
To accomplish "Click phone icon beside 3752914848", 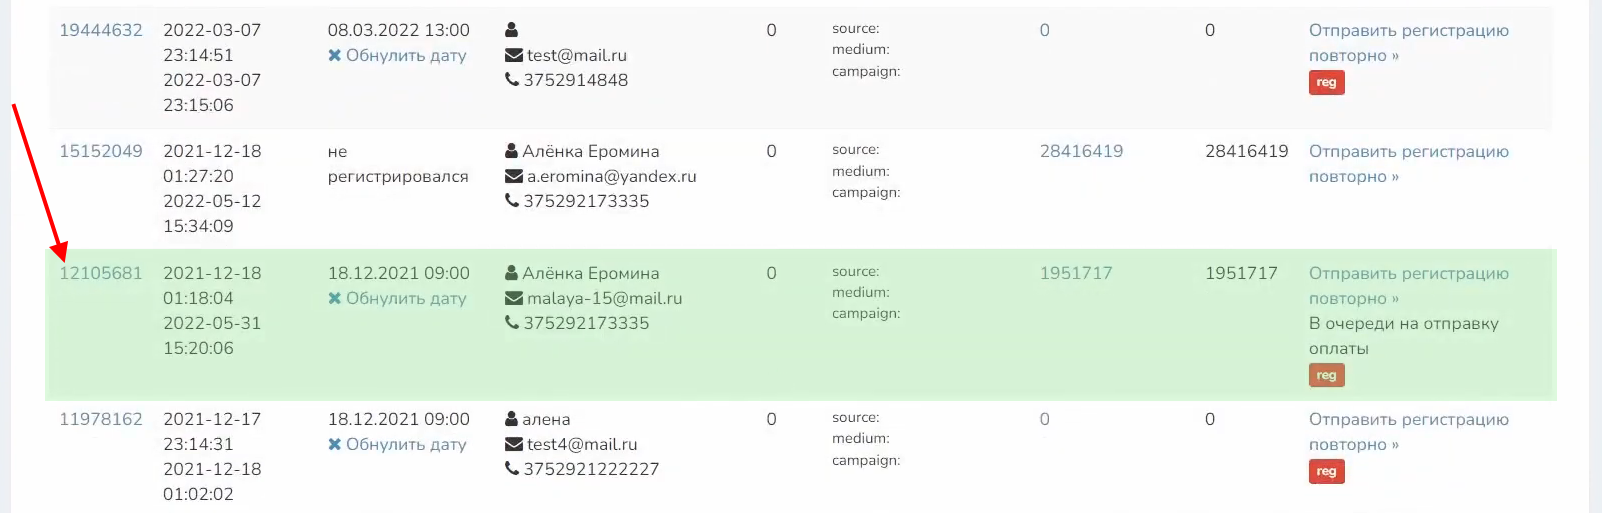I will click(512, 80).
